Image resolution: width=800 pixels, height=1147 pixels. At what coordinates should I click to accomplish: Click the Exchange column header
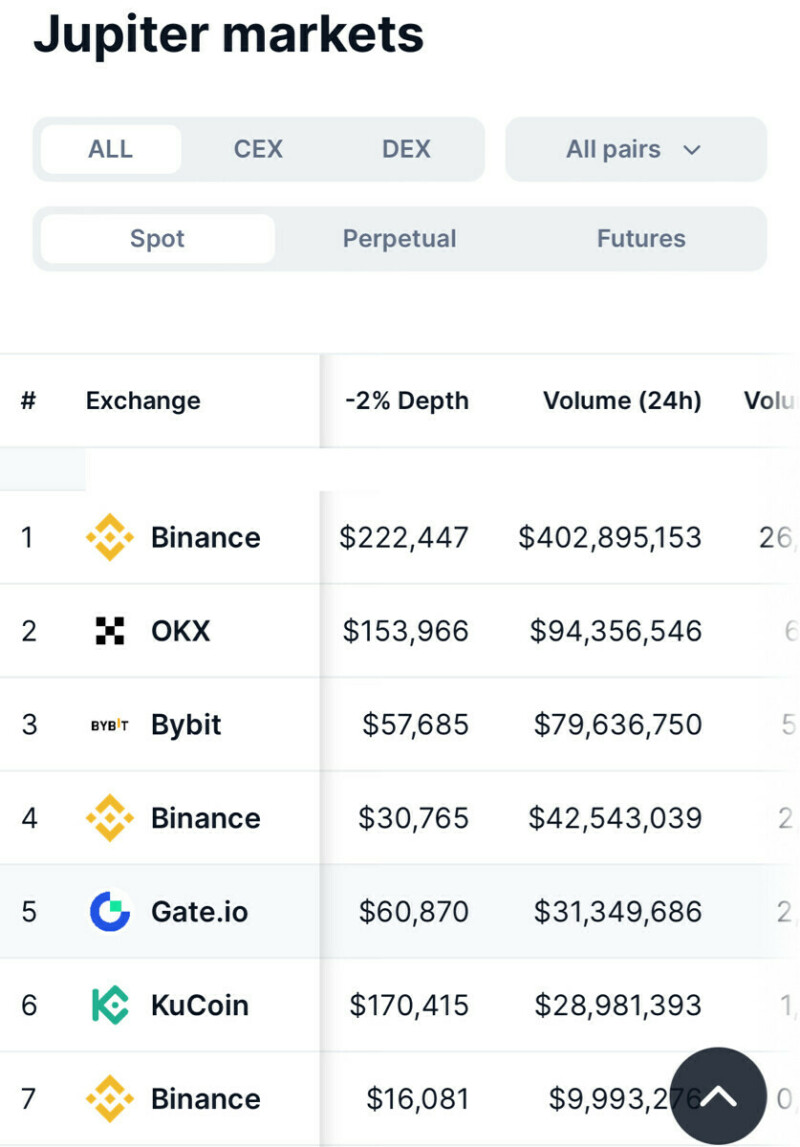click(x=143, y=401)
